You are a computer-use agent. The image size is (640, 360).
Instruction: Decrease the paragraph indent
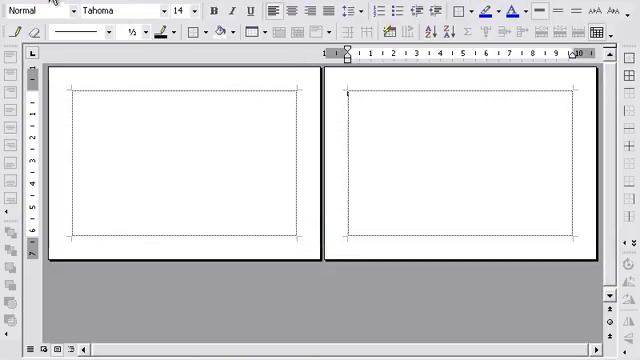pos(417,11)
